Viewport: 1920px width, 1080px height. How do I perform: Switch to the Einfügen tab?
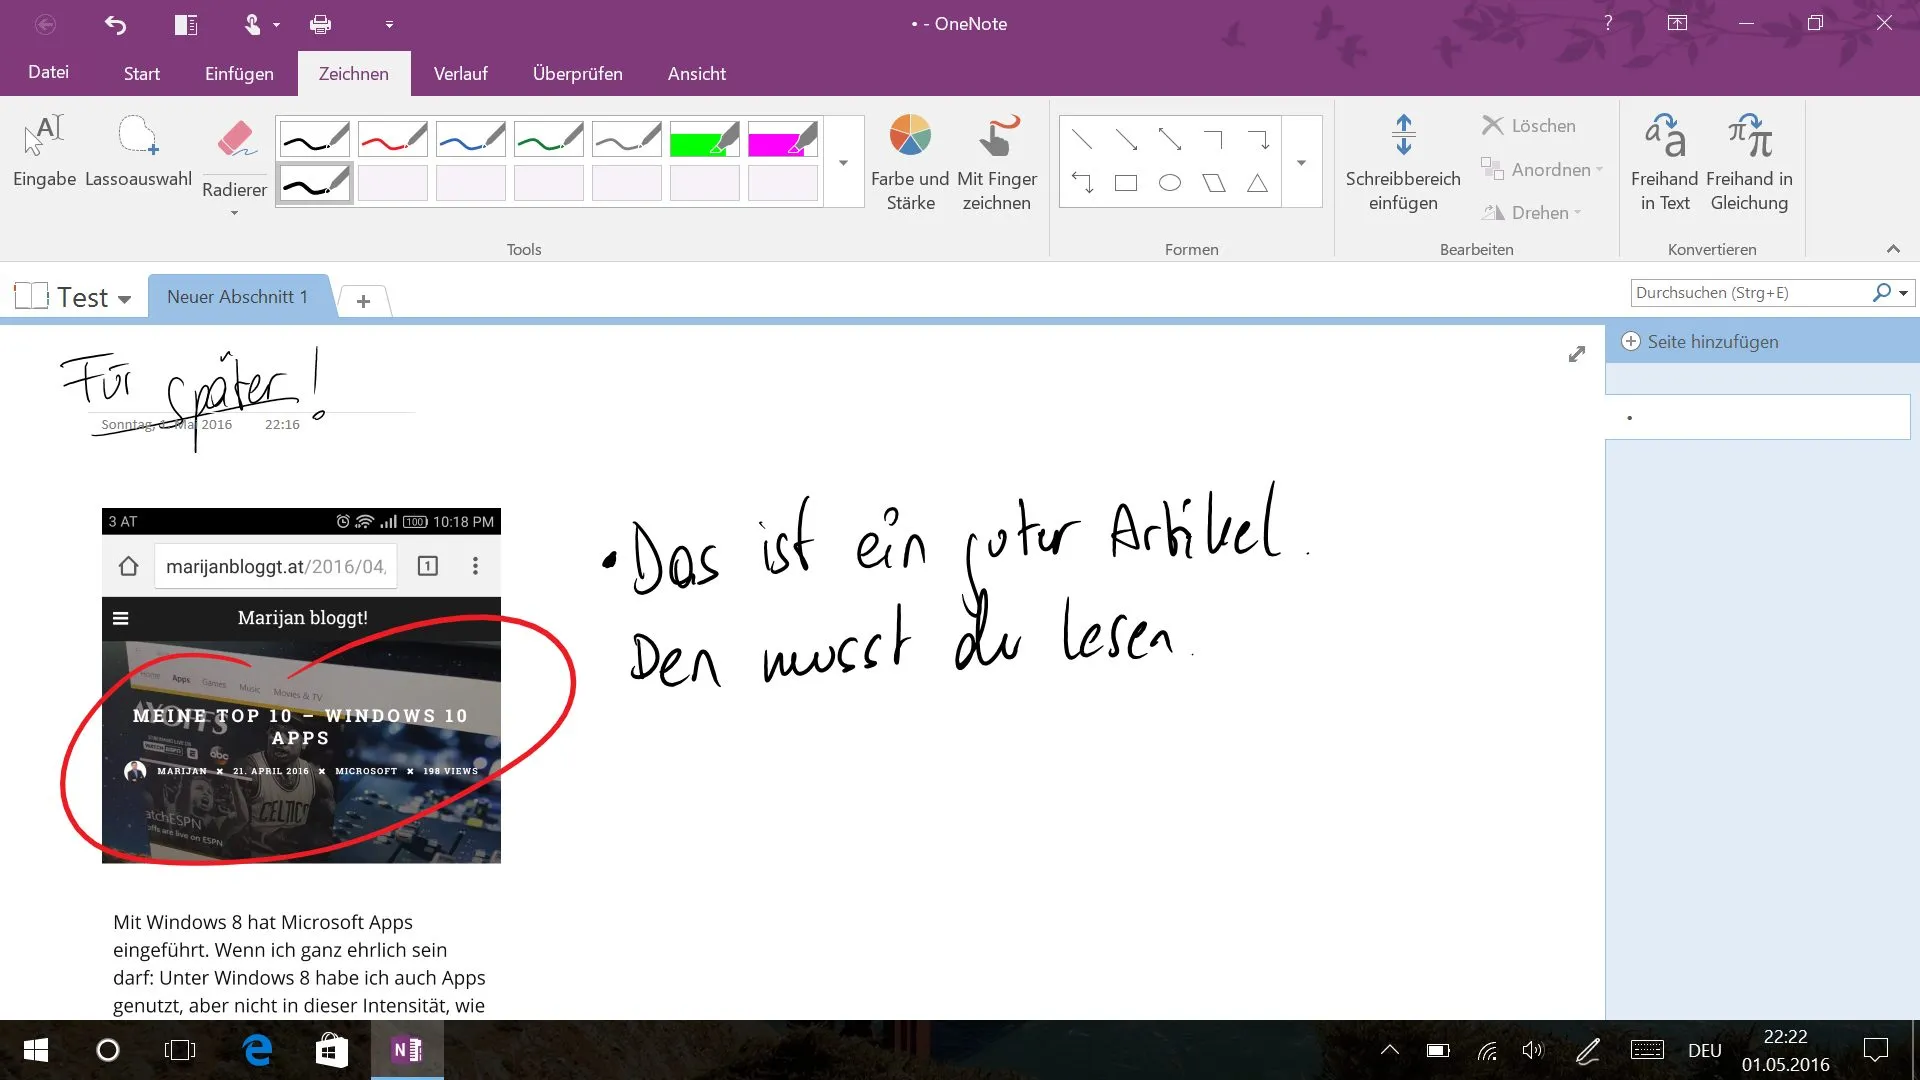tap(239, 74)
